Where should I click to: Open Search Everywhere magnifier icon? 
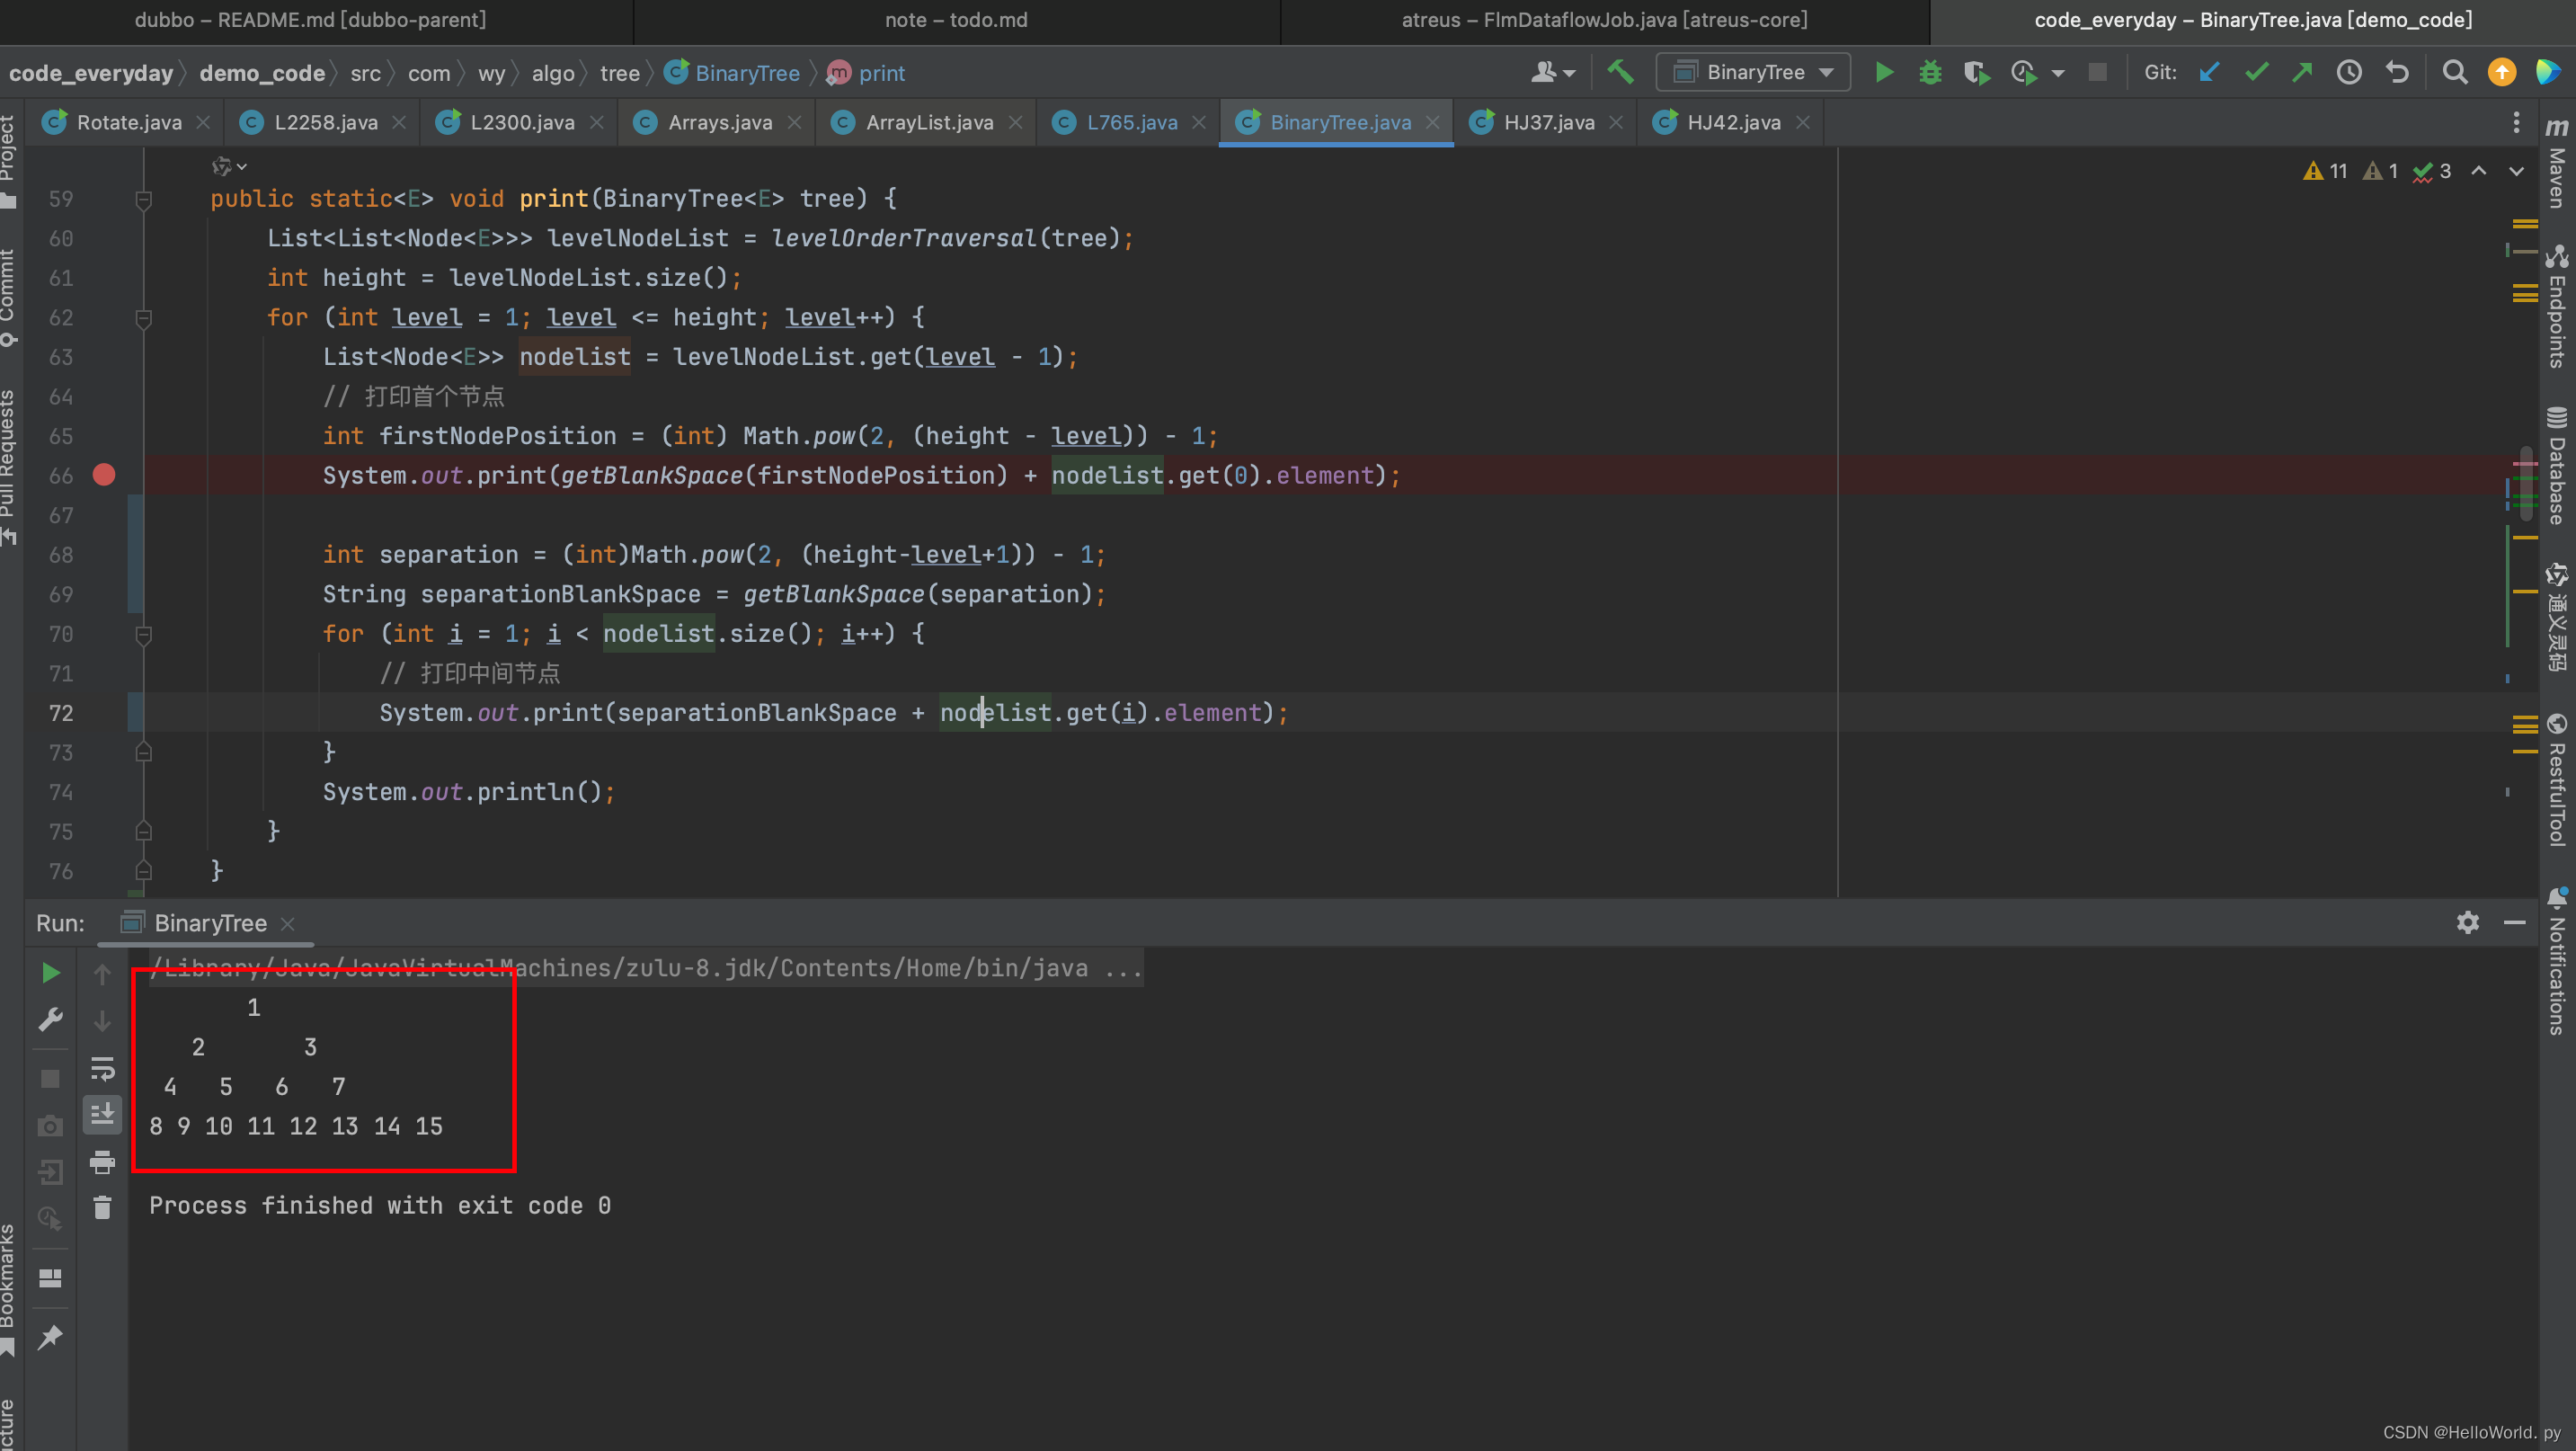pyautogui.click(x=2454, y=72)
